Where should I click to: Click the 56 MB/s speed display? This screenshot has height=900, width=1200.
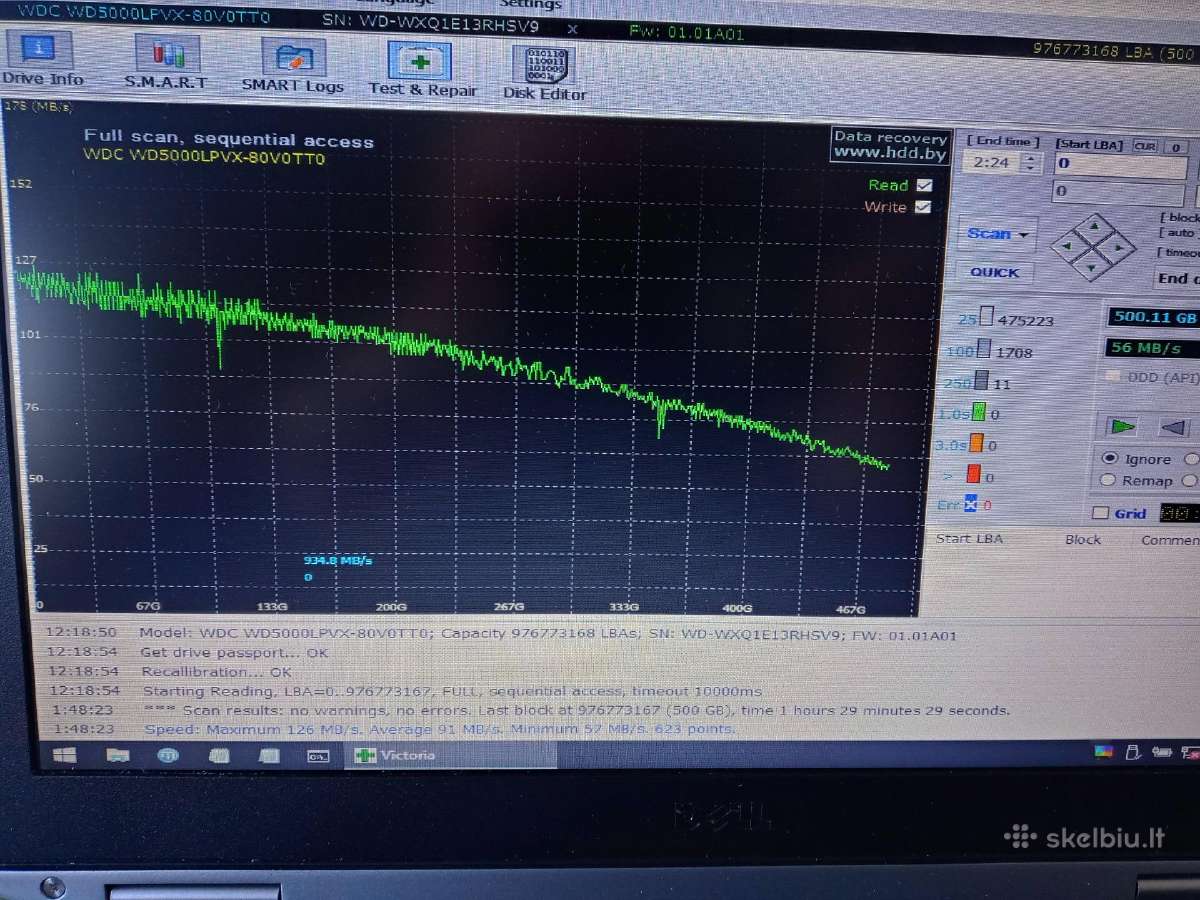tap(1153, 348)
